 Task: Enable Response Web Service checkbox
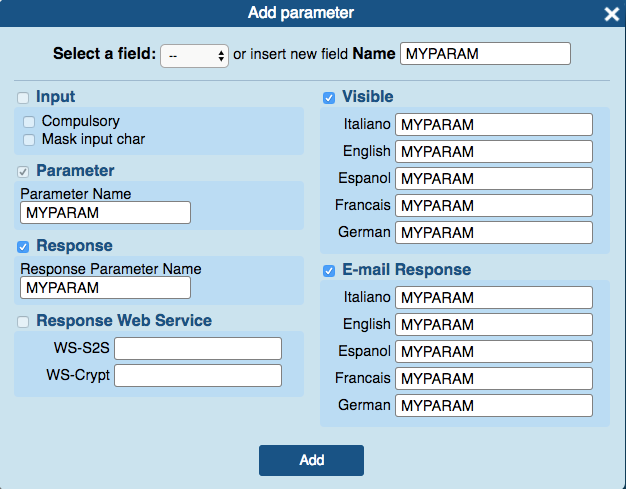[x=23, y=322]
